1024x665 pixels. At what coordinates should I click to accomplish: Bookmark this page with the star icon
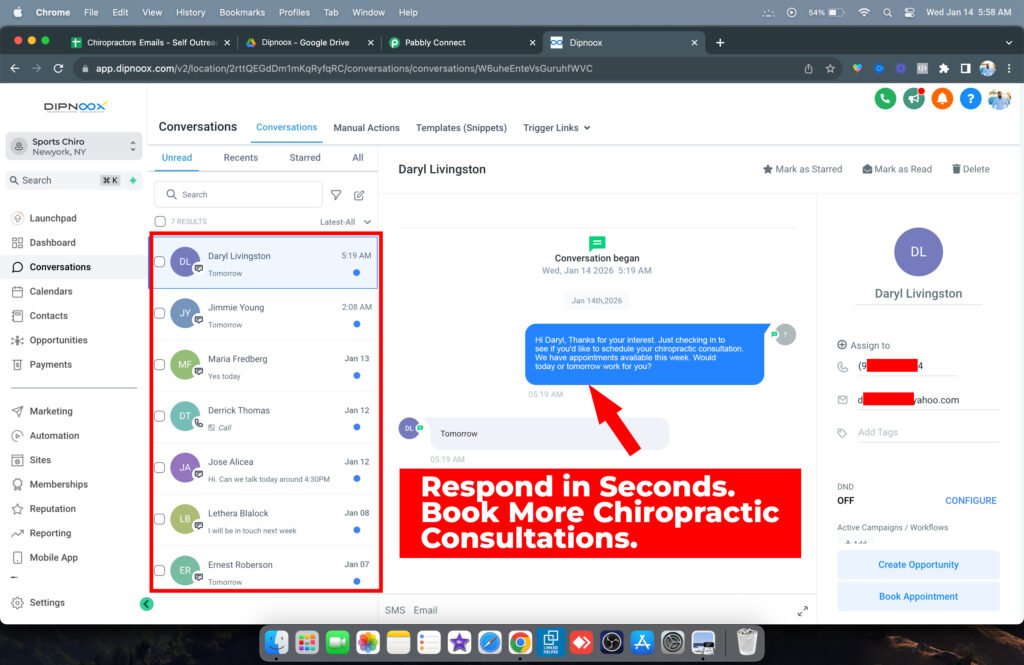(x=830, y=68)
